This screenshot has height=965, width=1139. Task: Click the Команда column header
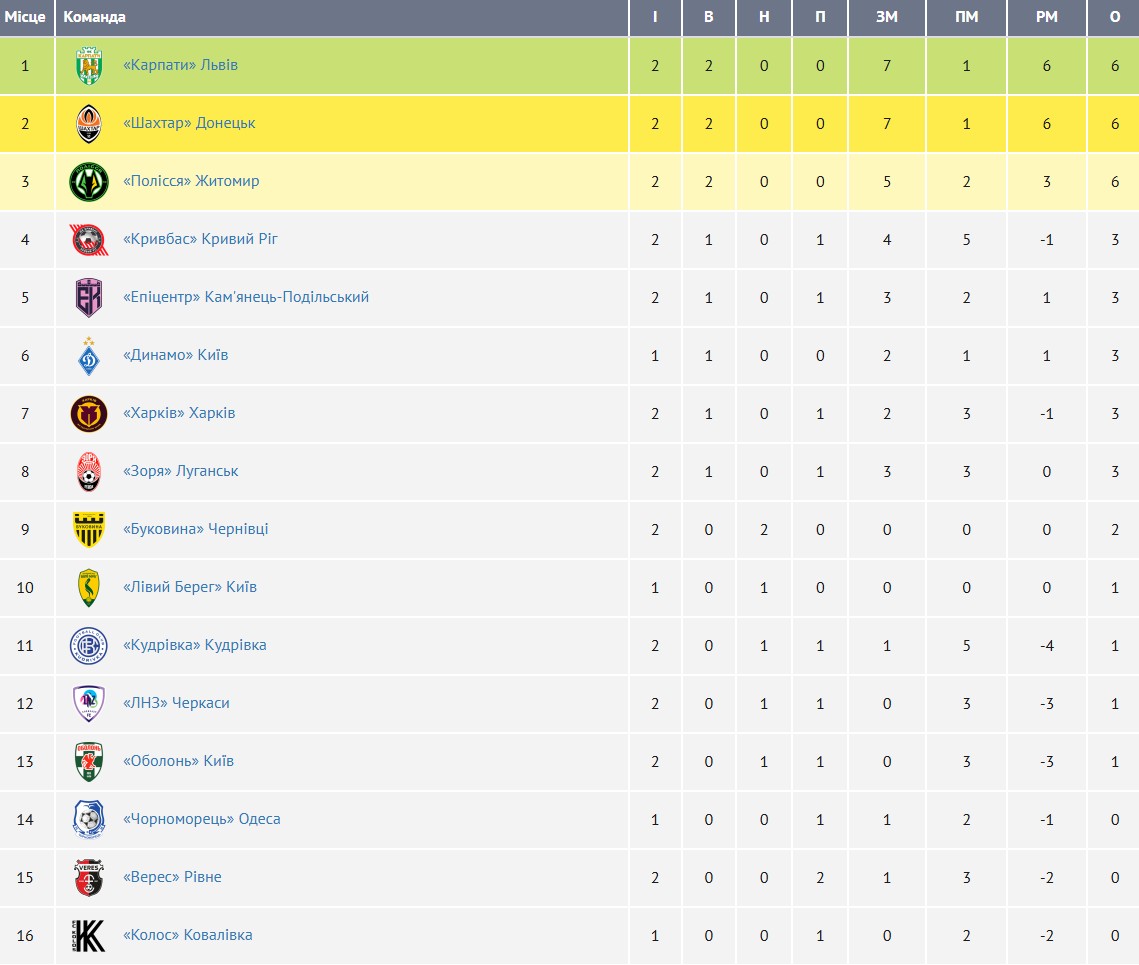(94, 17)
